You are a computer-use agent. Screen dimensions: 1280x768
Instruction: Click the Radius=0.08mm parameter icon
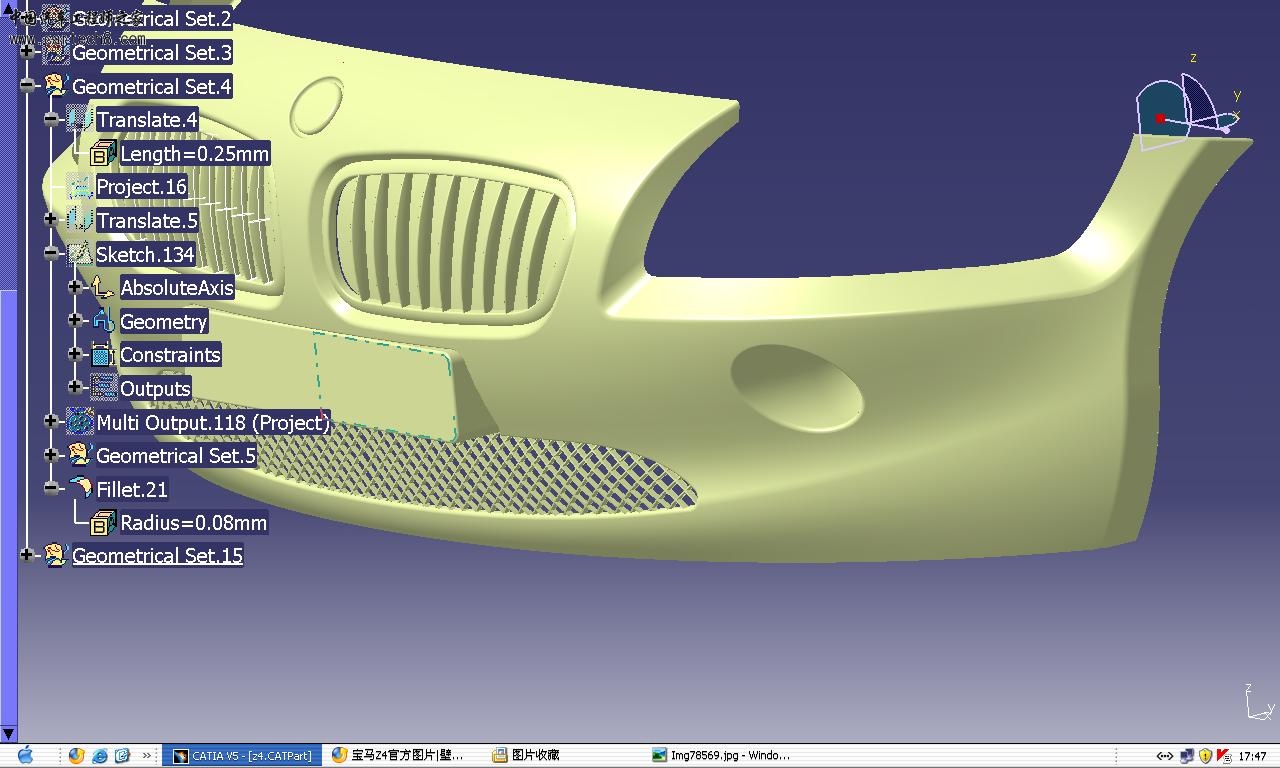click(103, 522)
